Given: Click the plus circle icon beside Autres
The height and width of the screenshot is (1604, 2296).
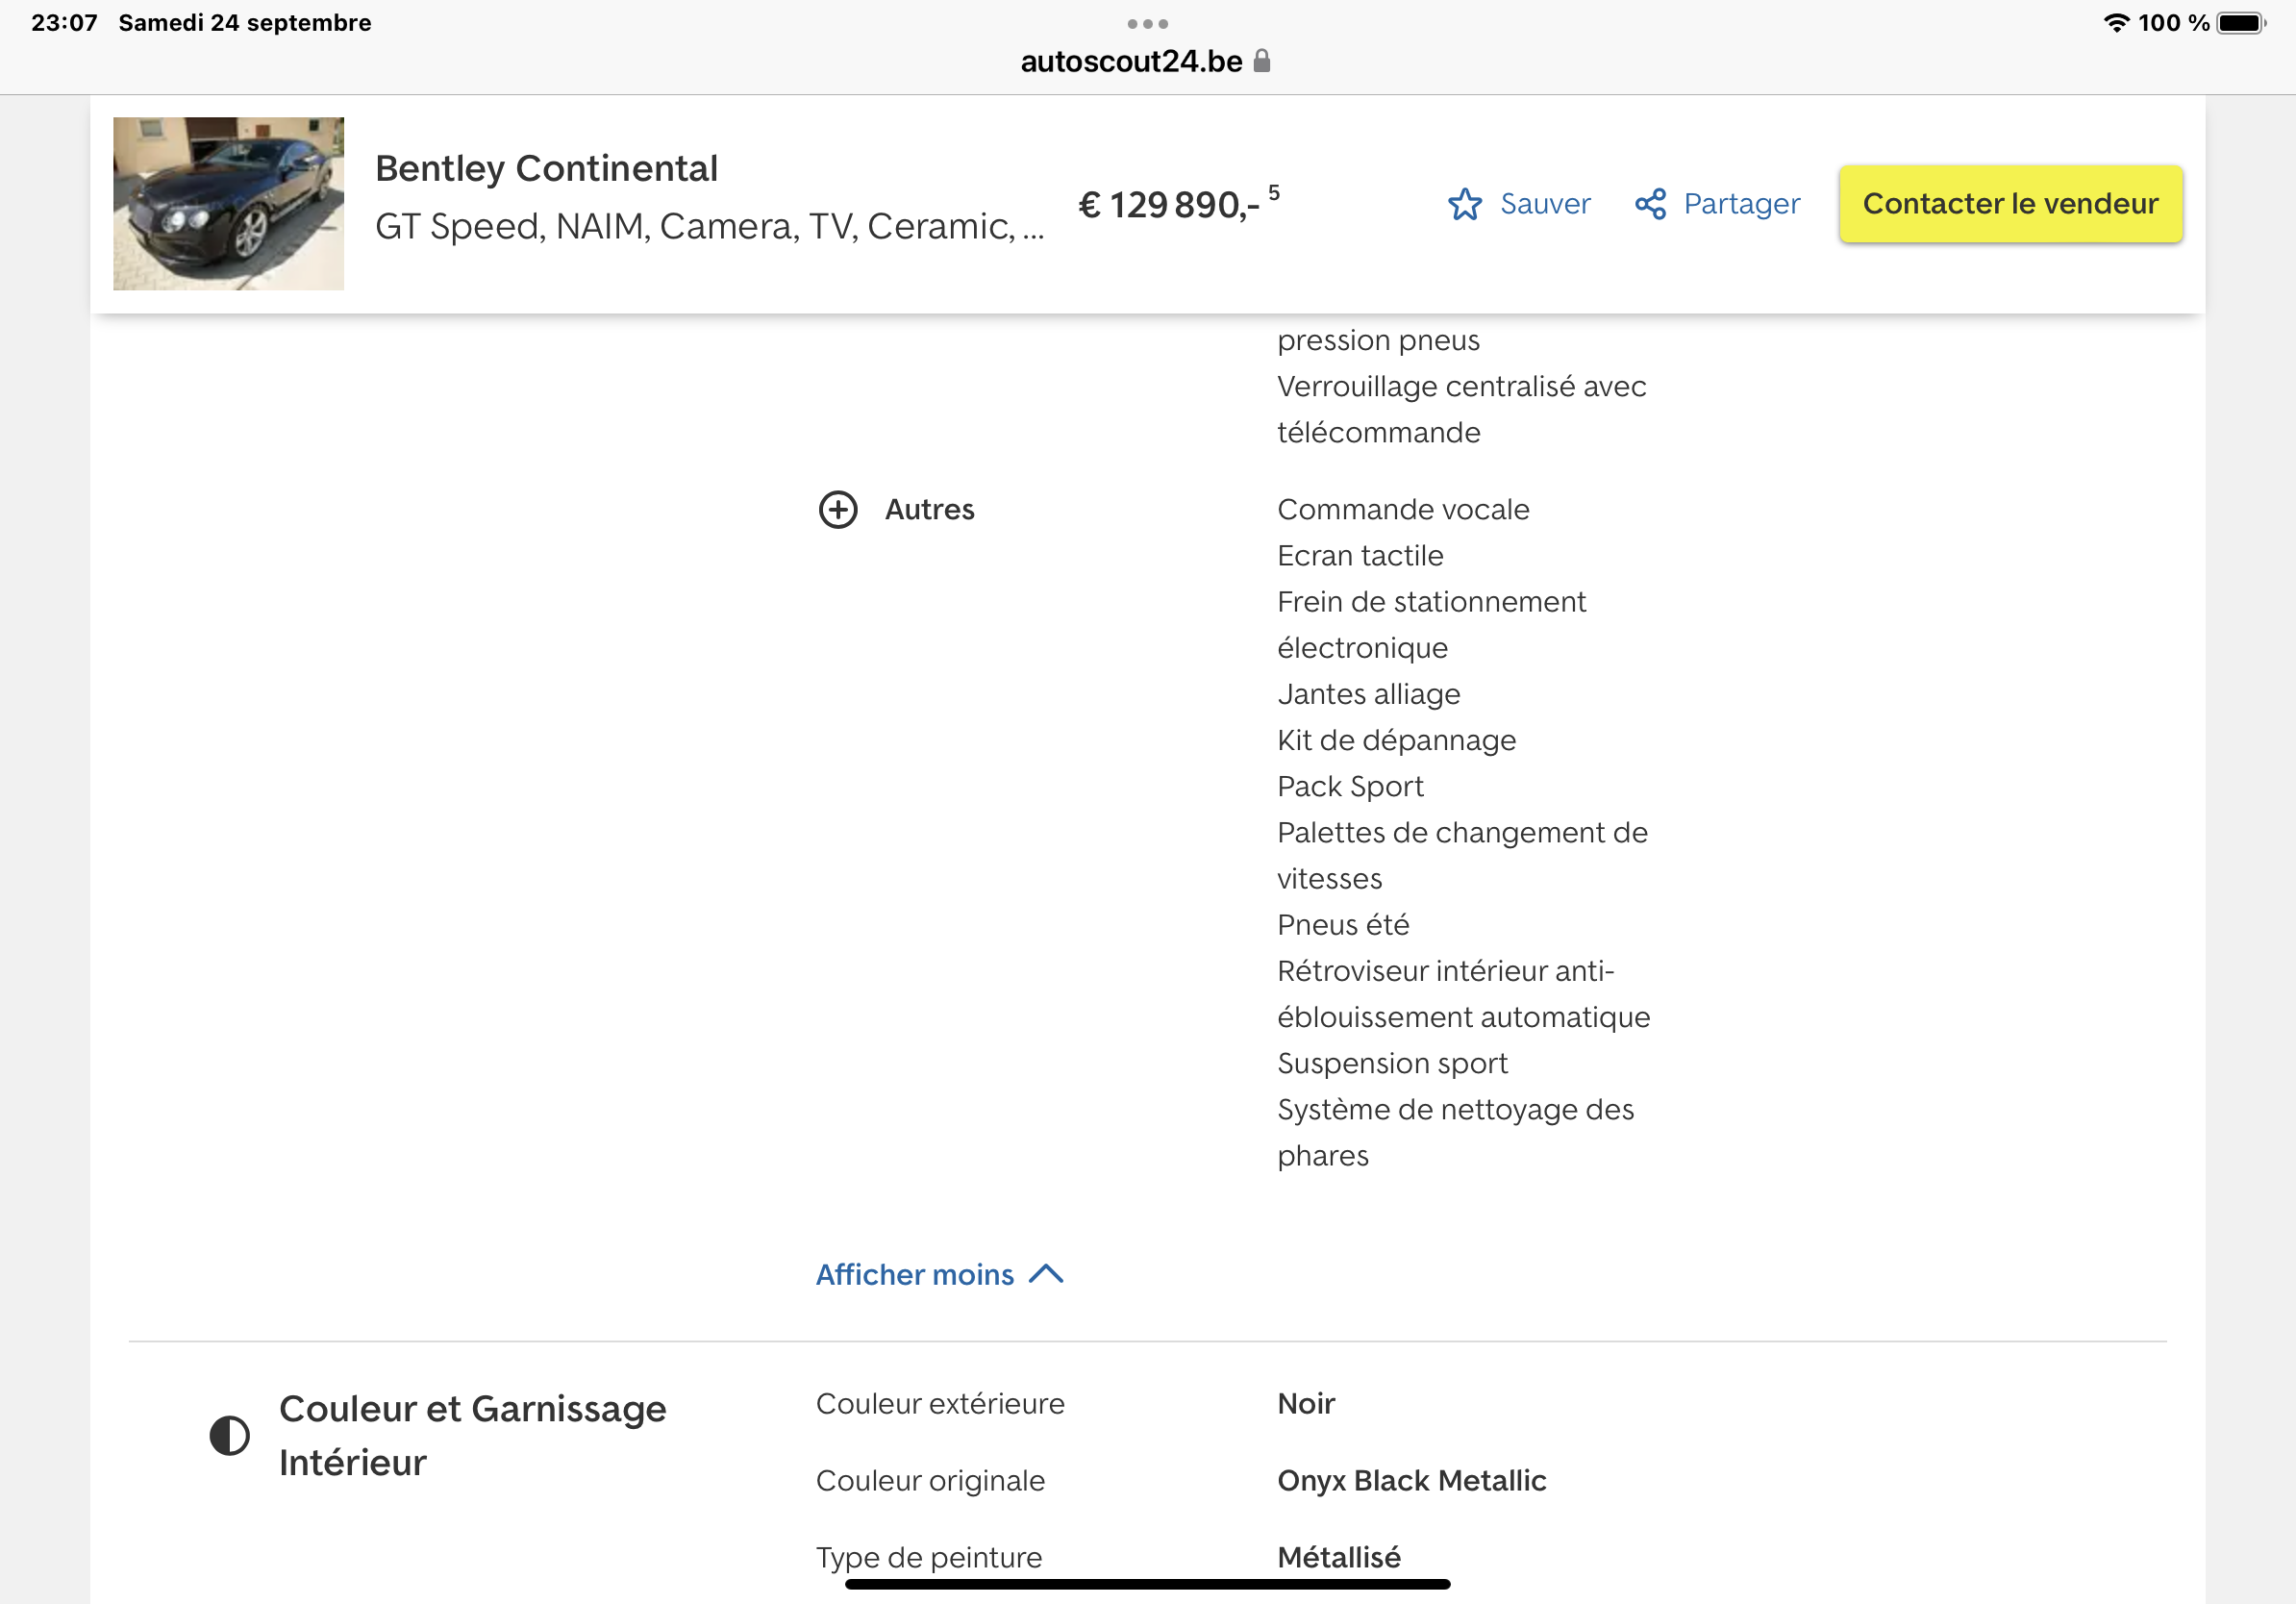Looking at the screenshot, I should [838, 510].
